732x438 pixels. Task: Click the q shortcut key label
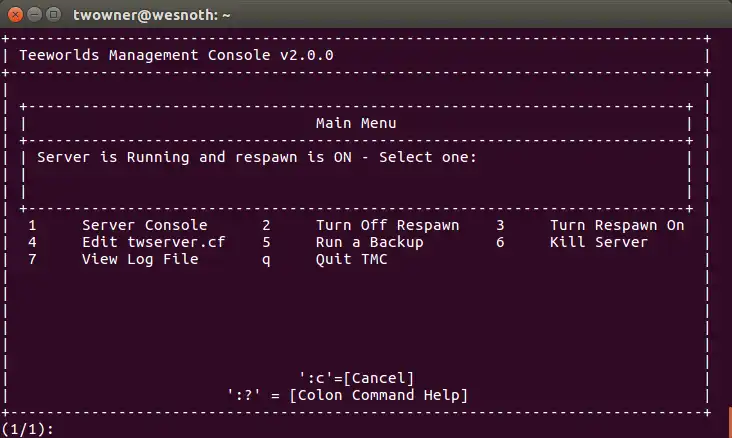(266, 259)
